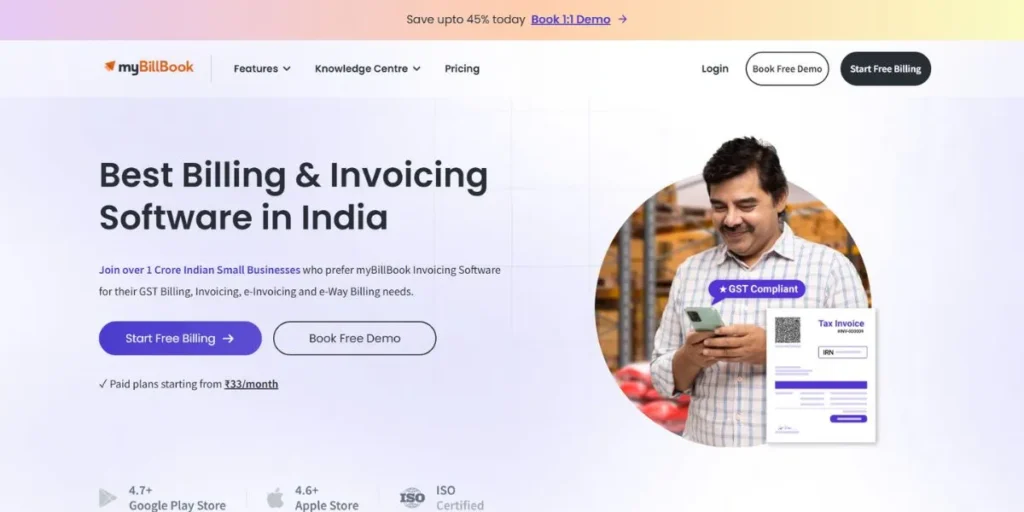Click the QR code on Tax Invoice

click(787, 330)
